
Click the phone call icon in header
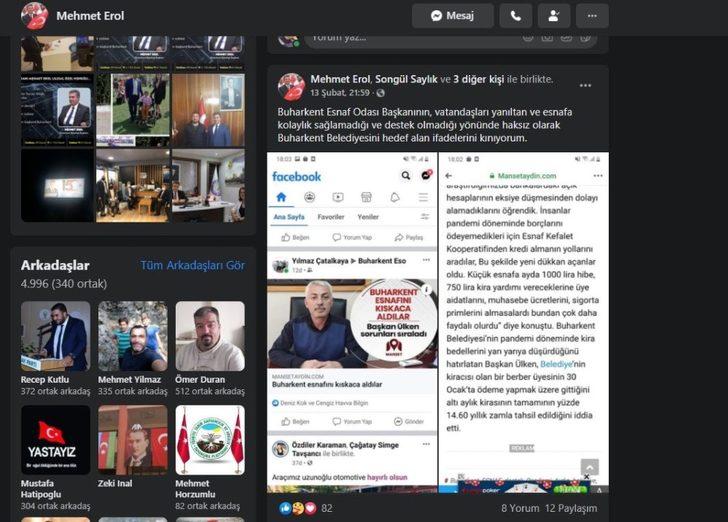pos(515,16)
